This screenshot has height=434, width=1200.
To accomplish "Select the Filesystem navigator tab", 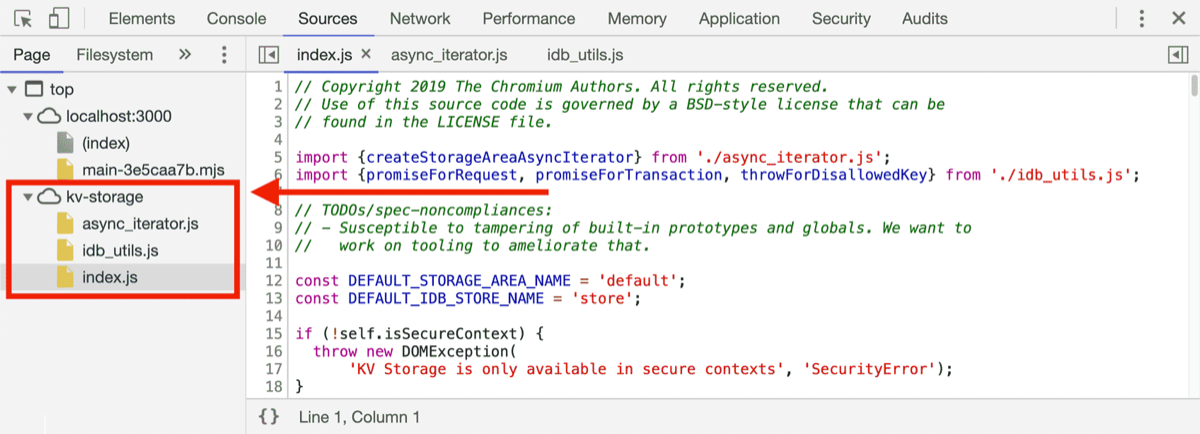I will (115, 55).
